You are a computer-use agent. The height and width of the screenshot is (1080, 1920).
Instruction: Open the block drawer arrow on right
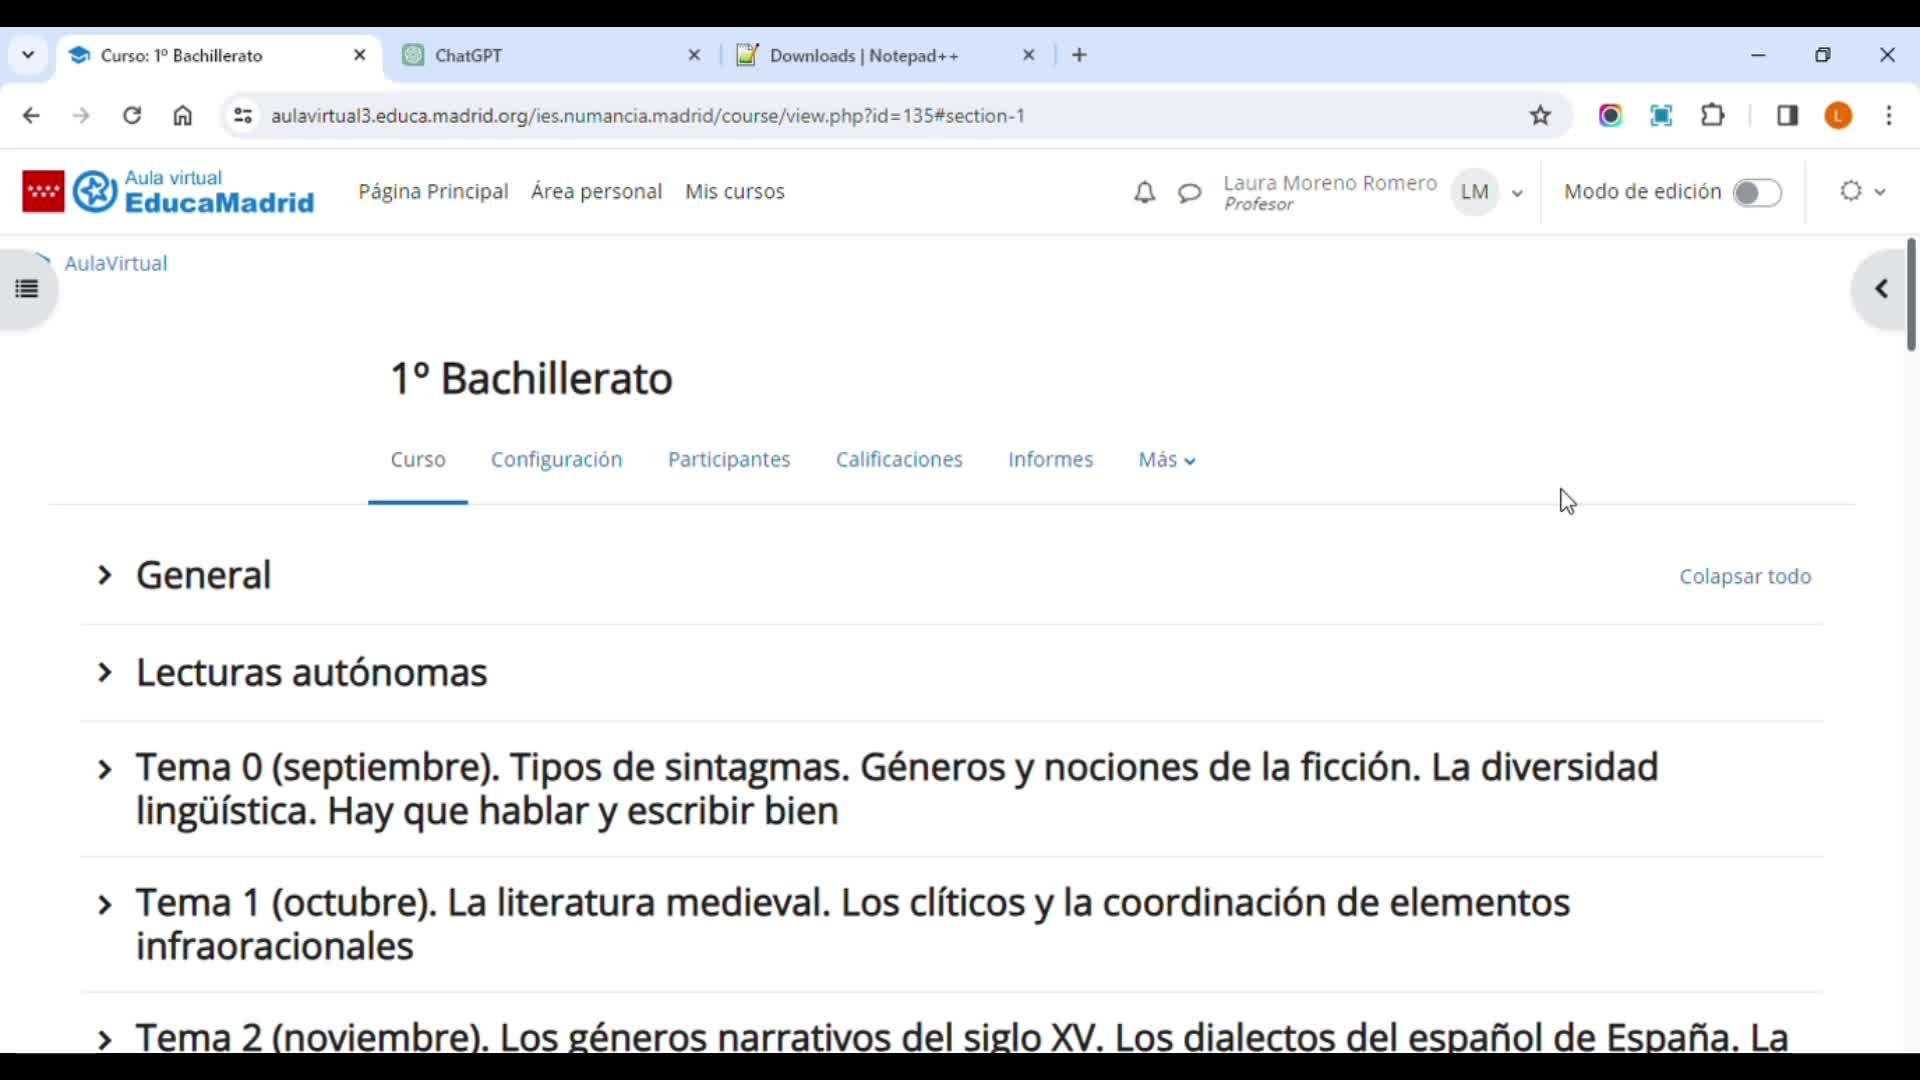(1881, 289)
